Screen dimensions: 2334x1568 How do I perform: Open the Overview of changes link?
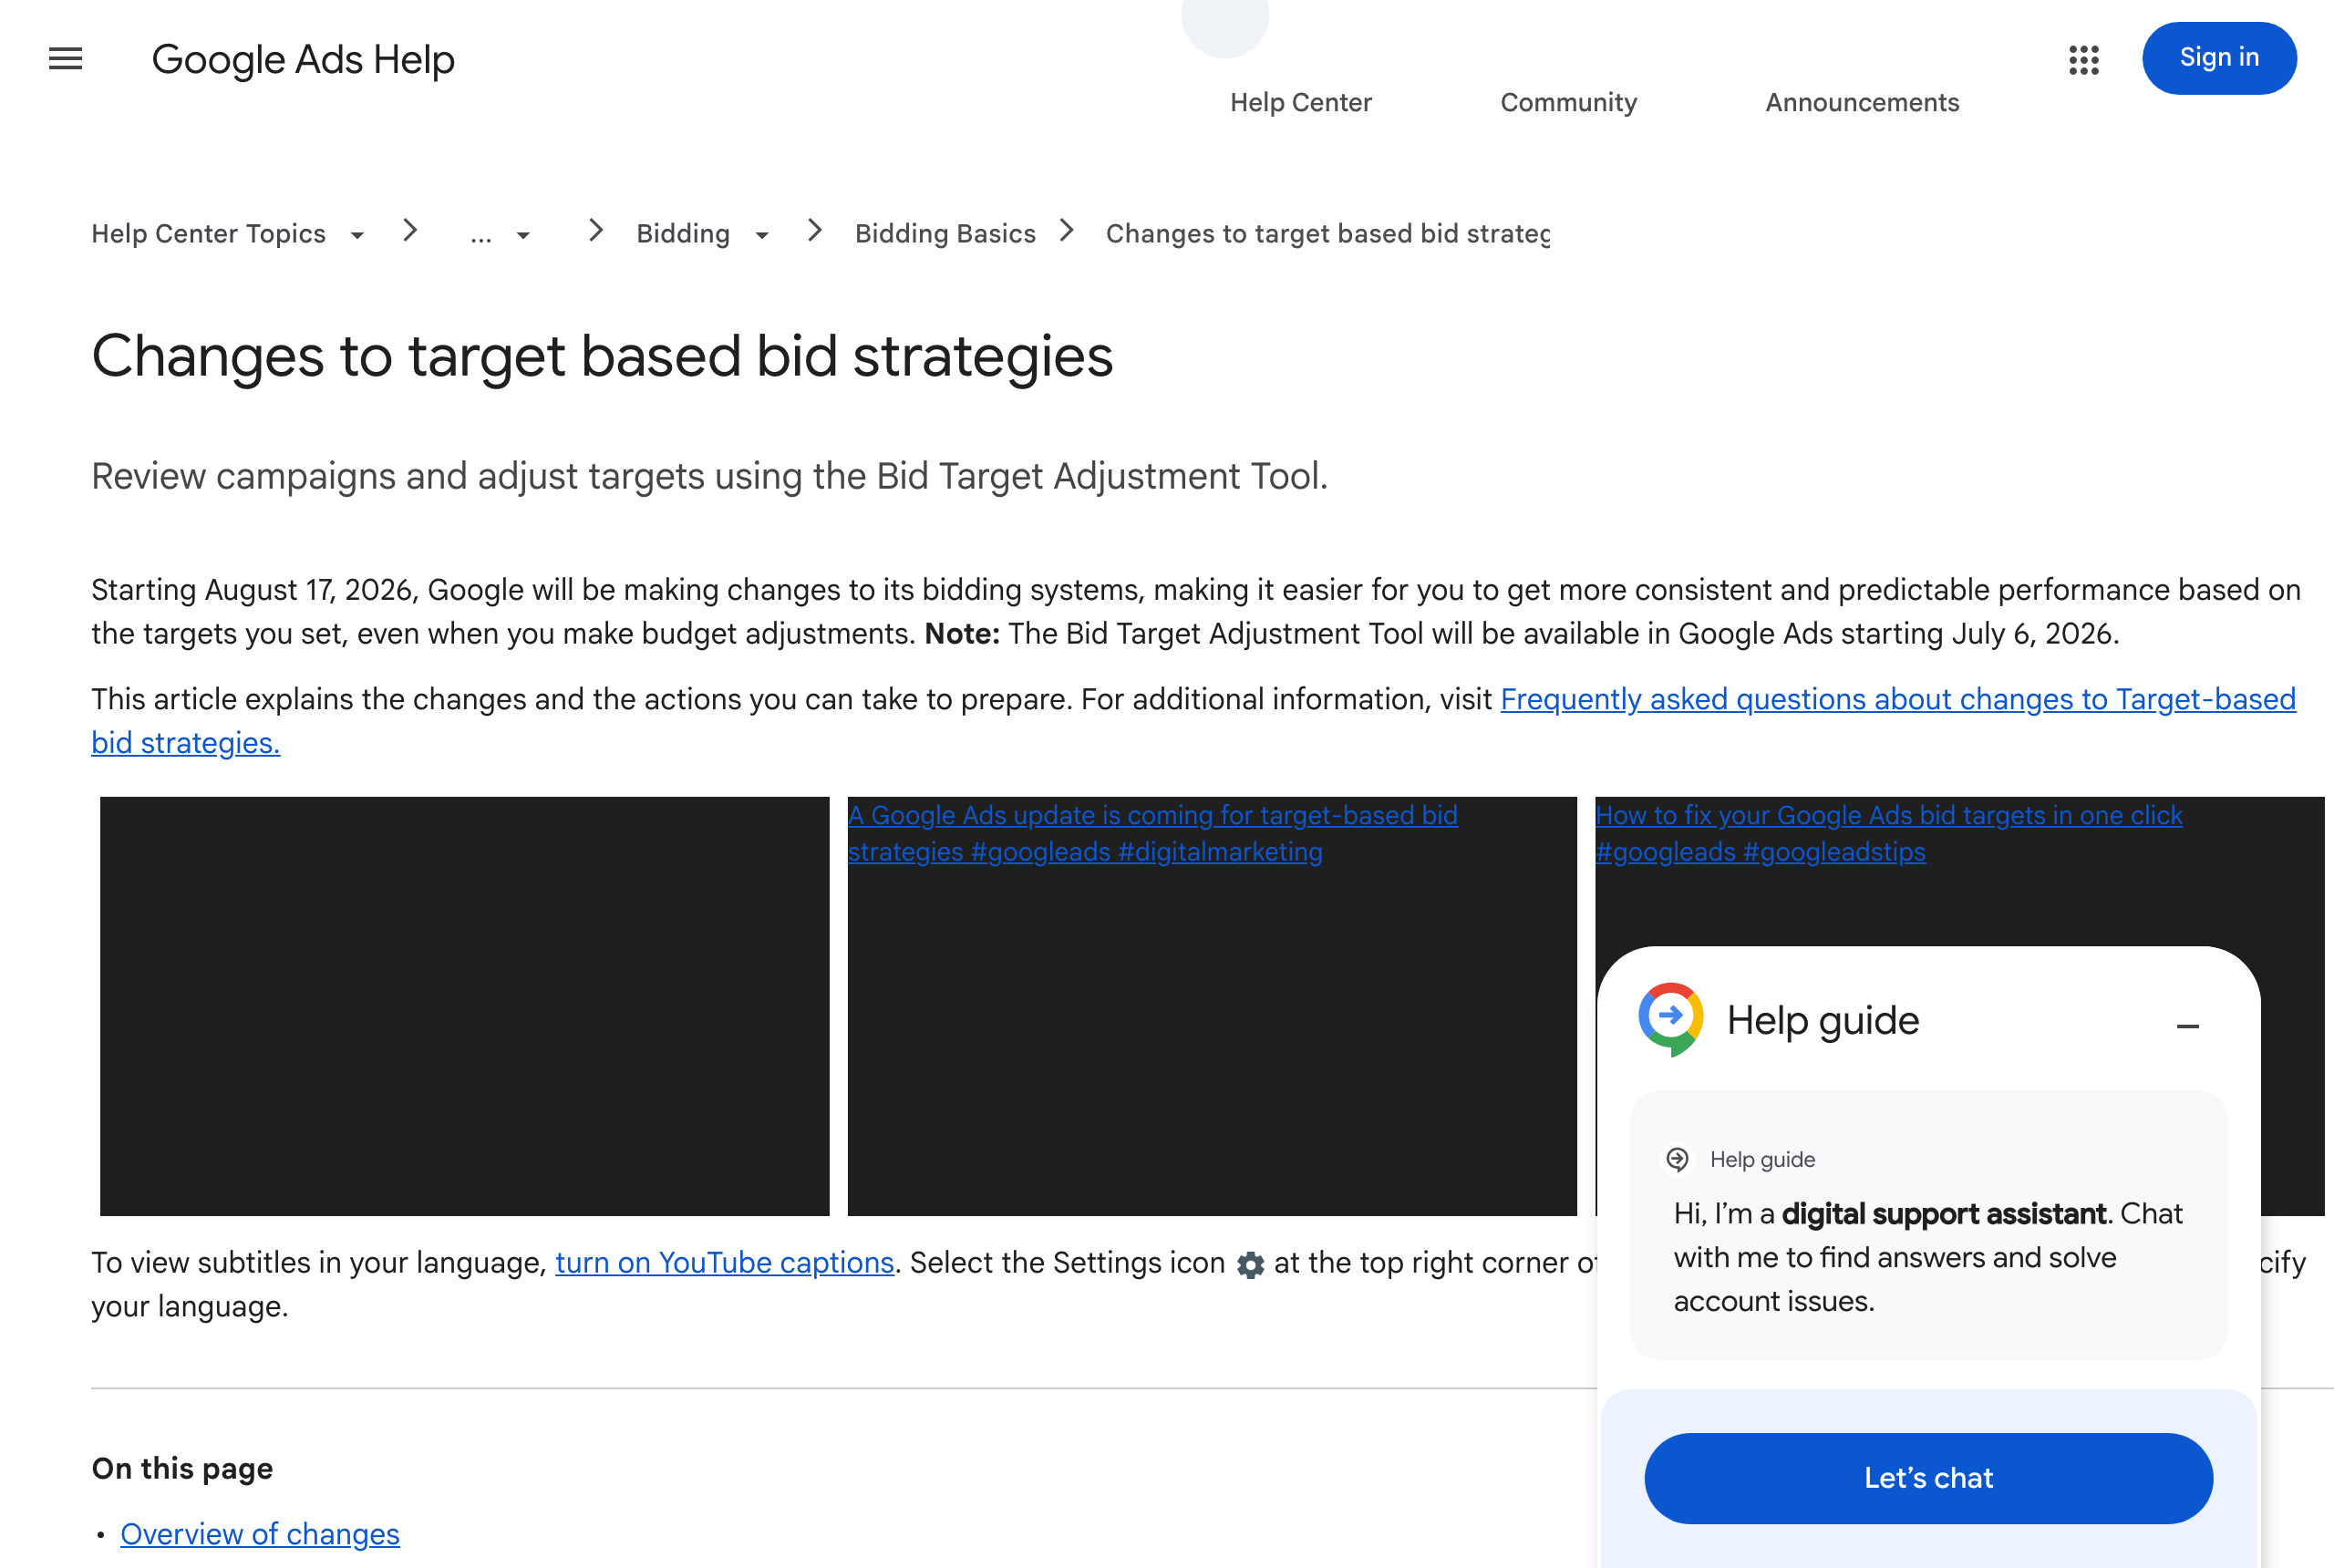click(260, 1533)
